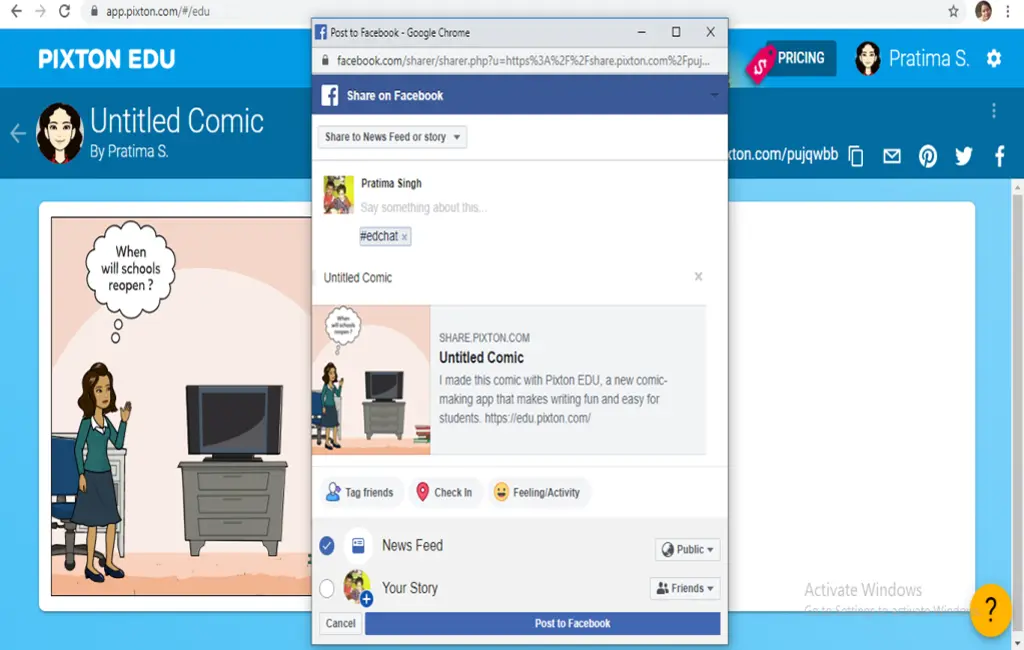The height and width of the screenshot is (650, 1024).
Task: Click the Pratima S. avatar in header
Action: 868,59
